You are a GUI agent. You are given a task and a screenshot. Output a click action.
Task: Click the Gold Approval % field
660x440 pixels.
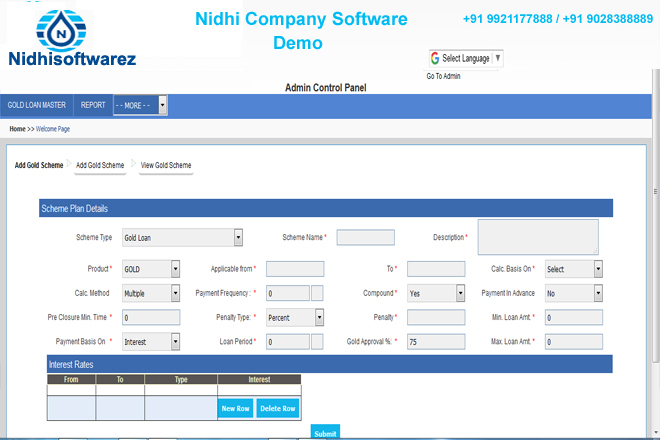436,342
